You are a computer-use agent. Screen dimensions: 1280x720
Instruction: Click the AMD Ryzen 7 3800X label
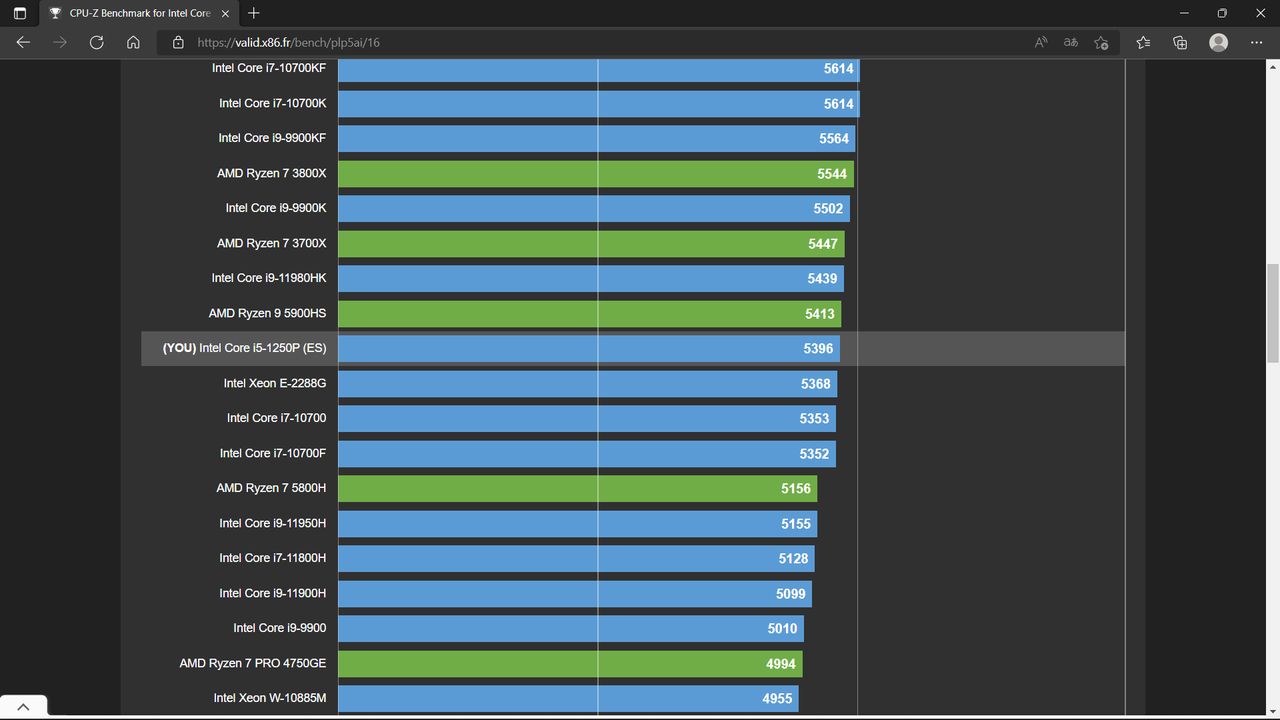[x=271, y=173]
